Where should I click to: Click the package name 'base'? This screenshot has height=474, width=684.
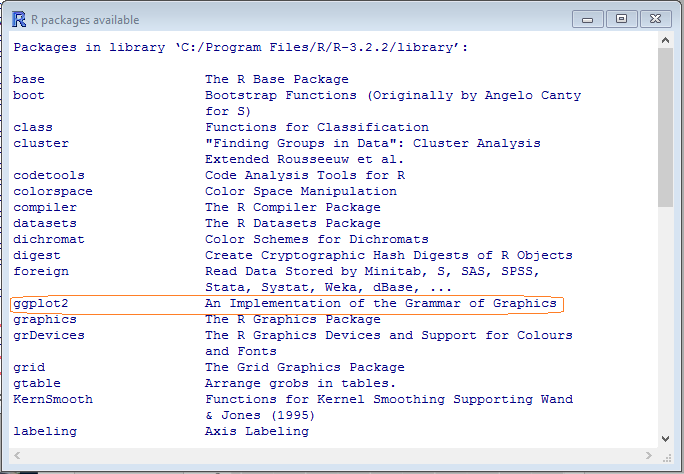[x=29, y=79]
